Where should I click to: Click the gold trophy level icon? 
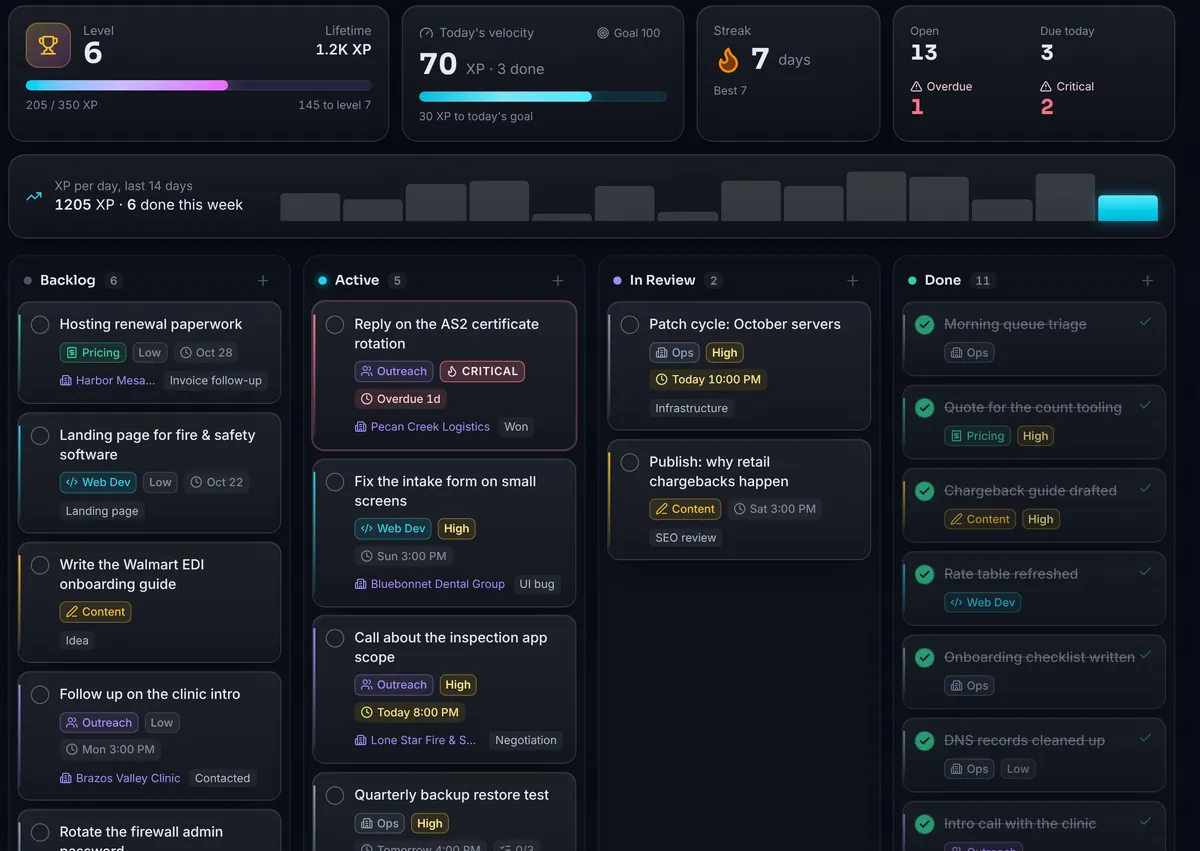coord(48,45)
